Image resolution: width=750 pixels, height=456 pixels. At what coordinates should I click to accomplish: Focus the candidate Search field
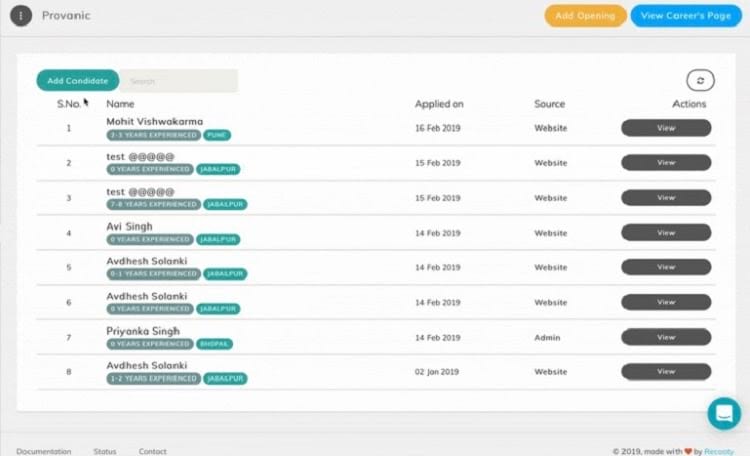pos(181,81)
